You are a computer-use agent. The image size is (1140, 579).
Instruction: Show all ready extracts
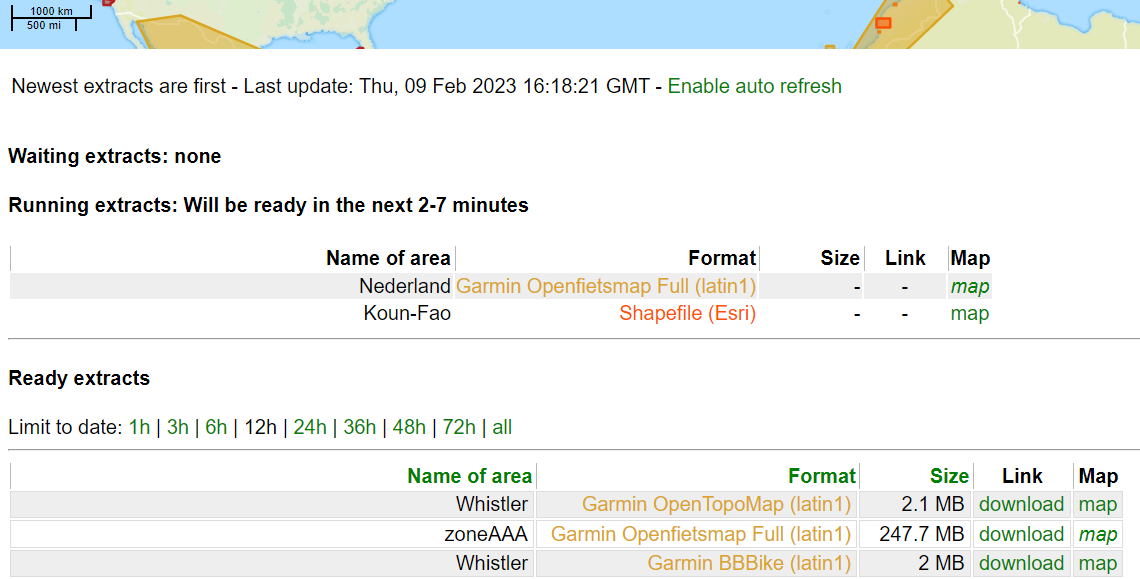click(501, 427)
